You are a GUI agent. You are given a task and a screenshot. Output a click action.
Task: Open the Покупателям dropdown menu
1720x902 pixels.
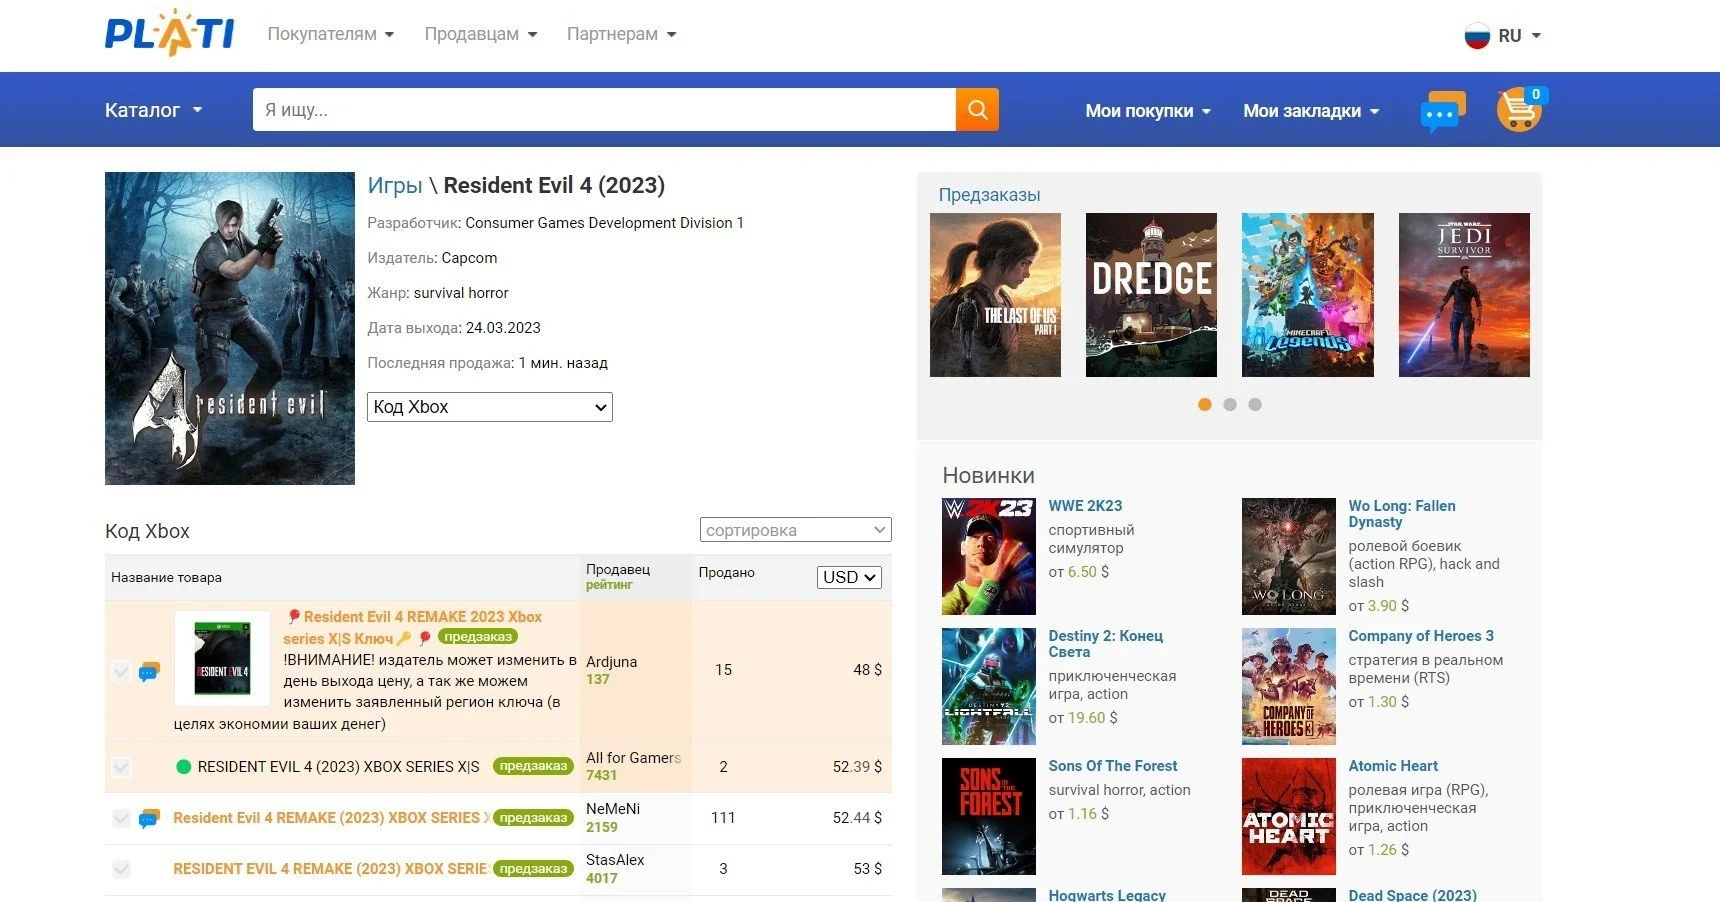tap(331, 34)
